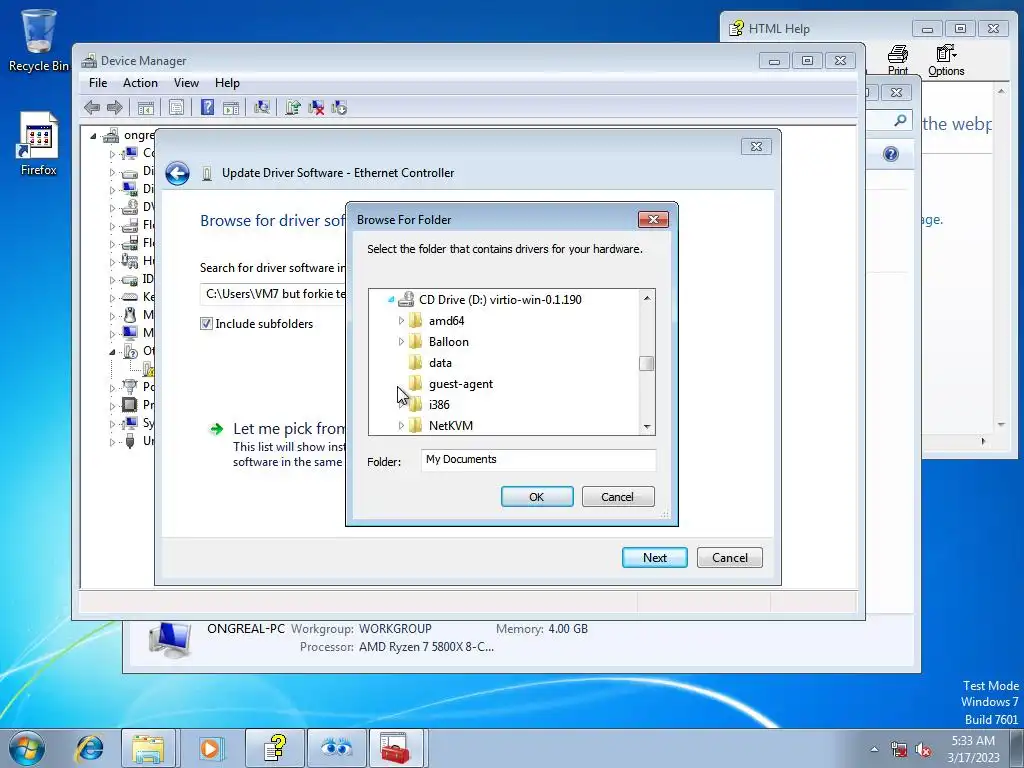Click the magnifier search icon behind Device Manager

click(x=901, y=120)
